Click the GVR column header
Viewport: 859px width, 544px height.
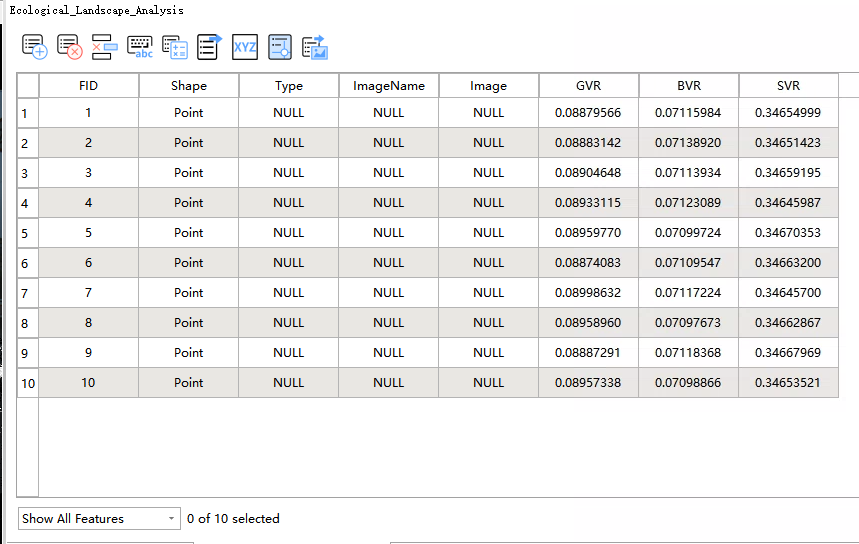(588, 86)
